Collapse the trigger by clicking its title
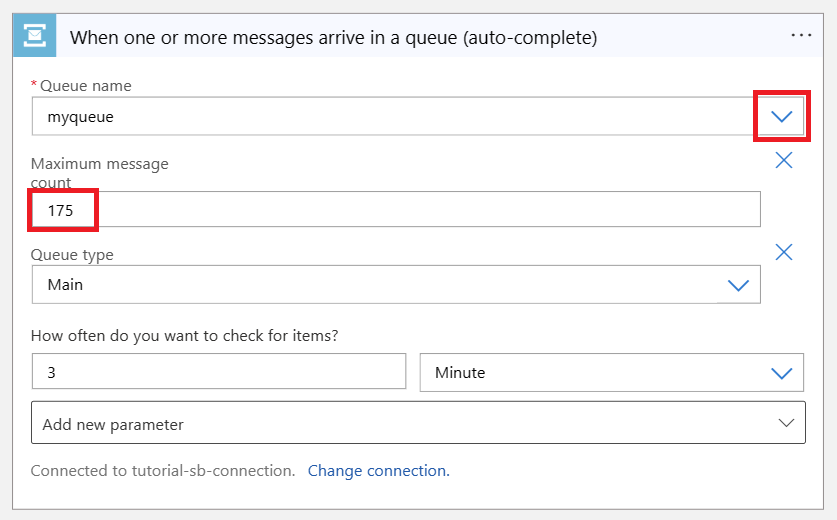837x520 pixels. [333, 38]
